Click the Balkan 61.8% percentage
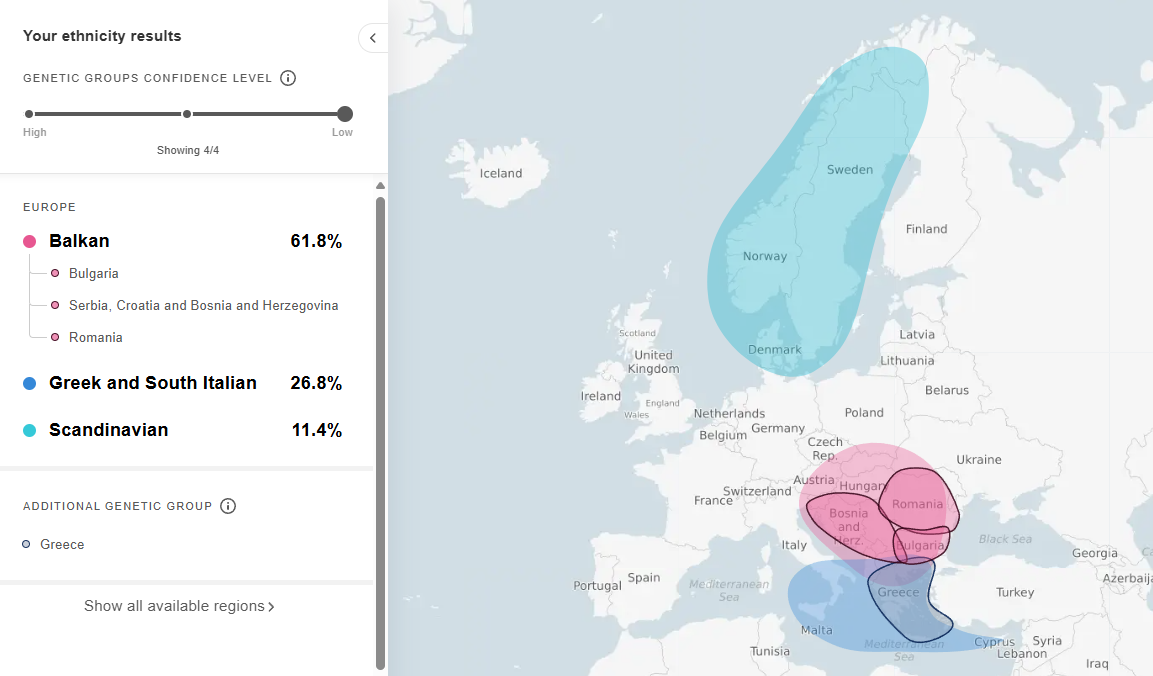1153x676 pixels. coord(316,241)
